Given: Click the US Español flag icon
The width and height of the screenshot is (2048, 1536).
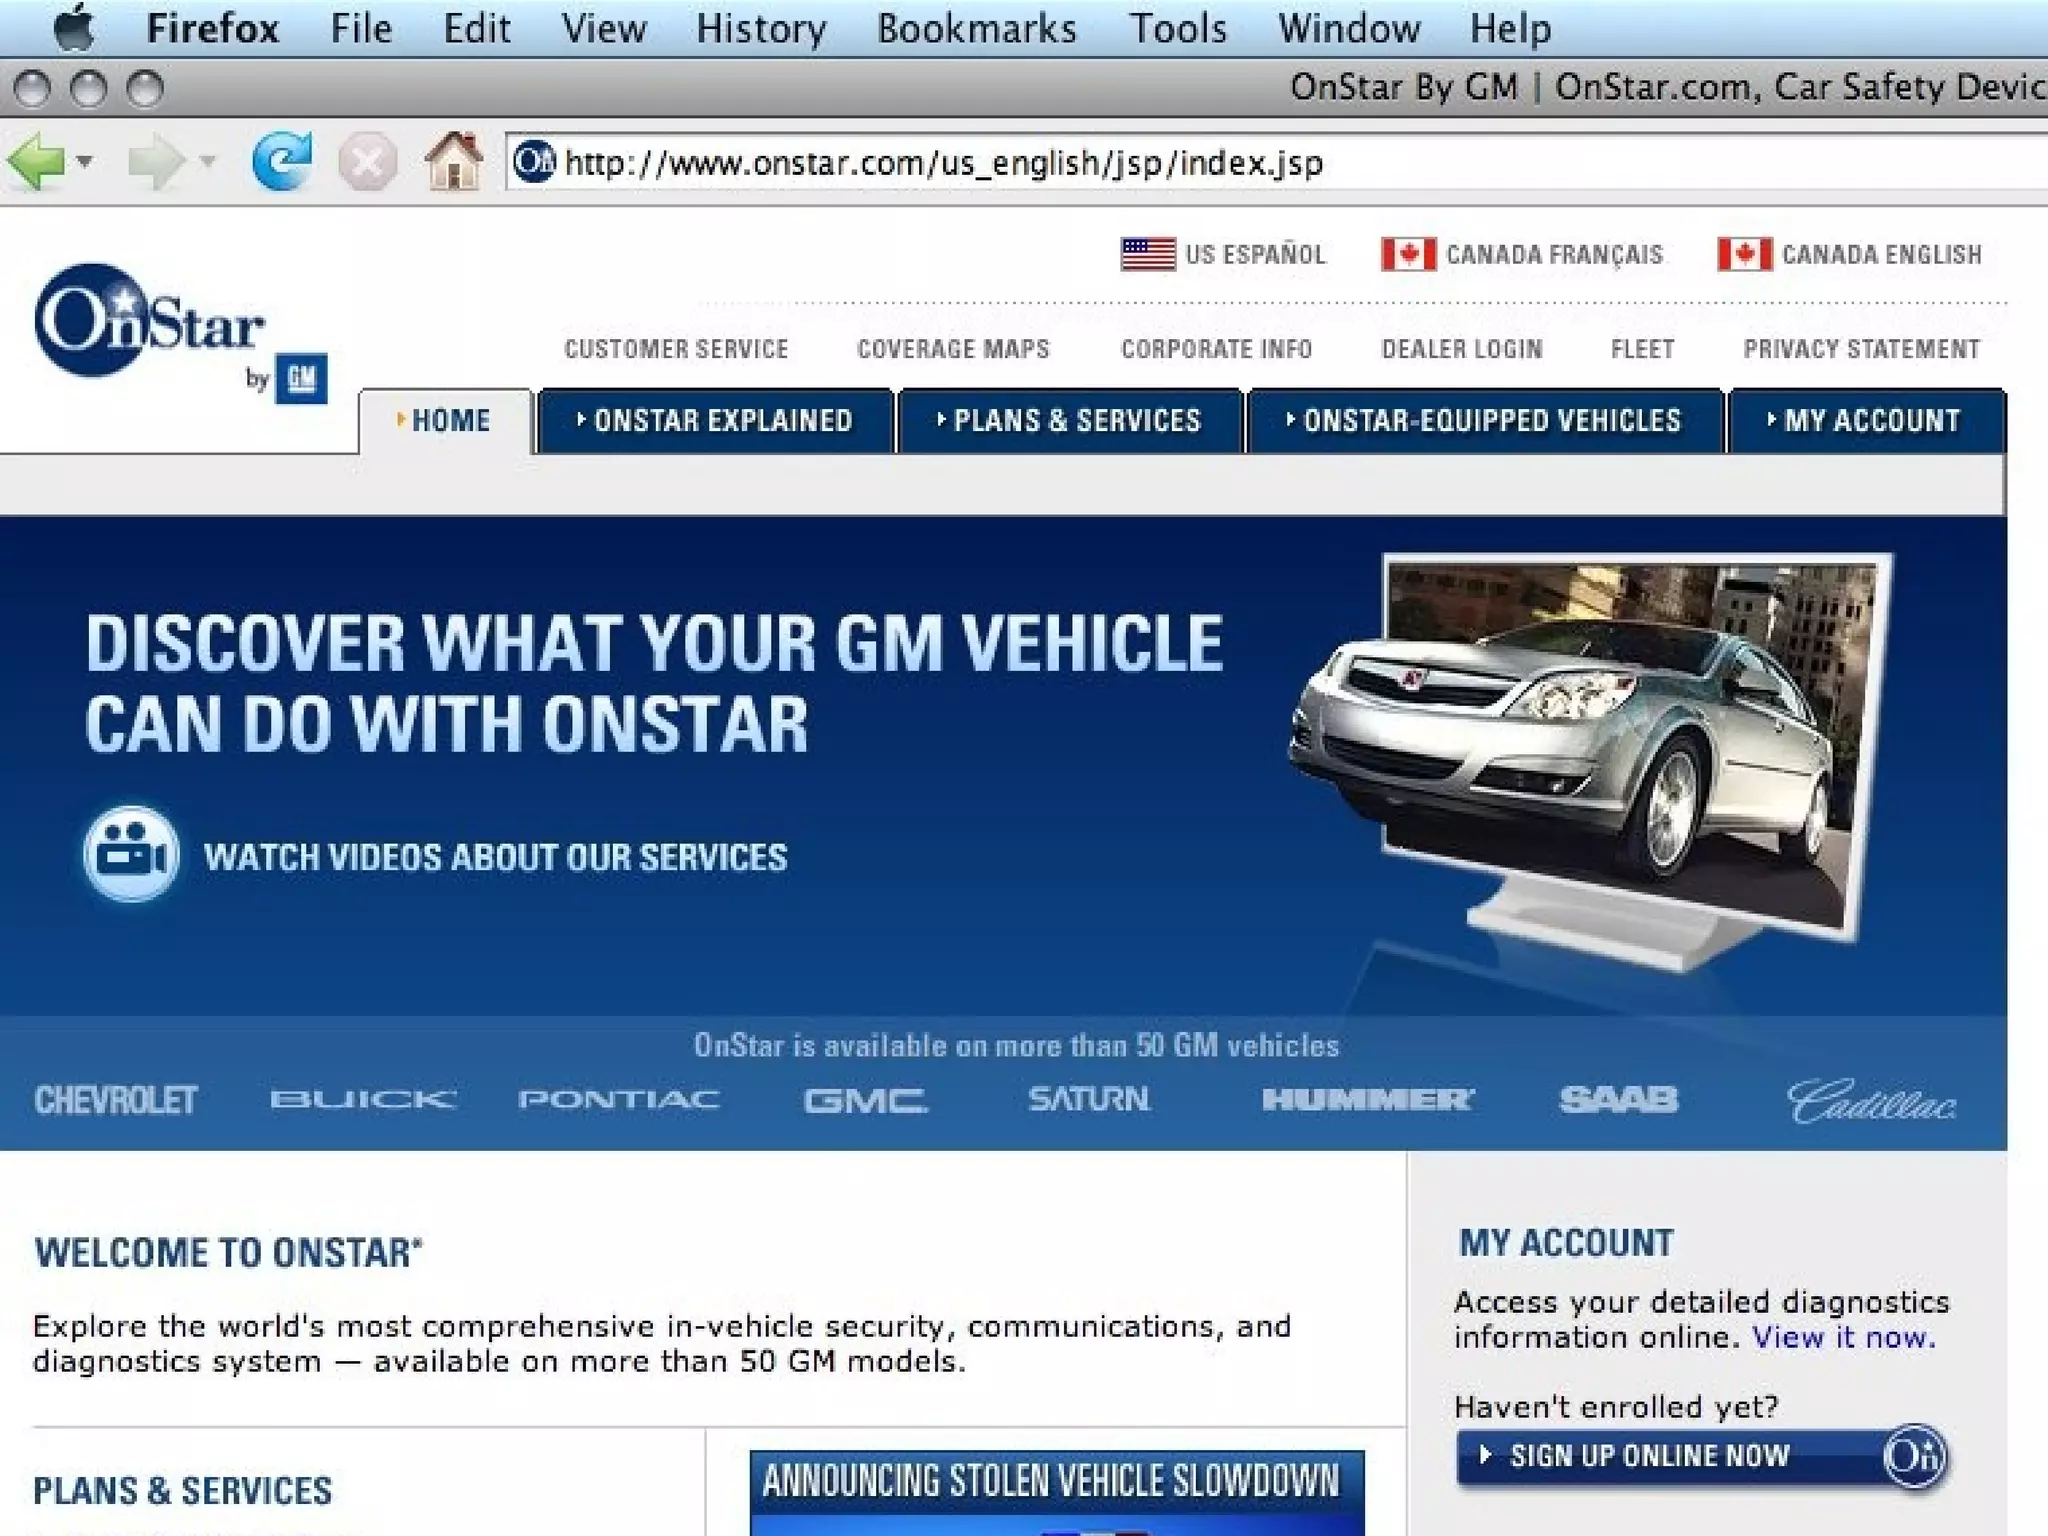Looking at the screenshot, I should [1147, 254].
